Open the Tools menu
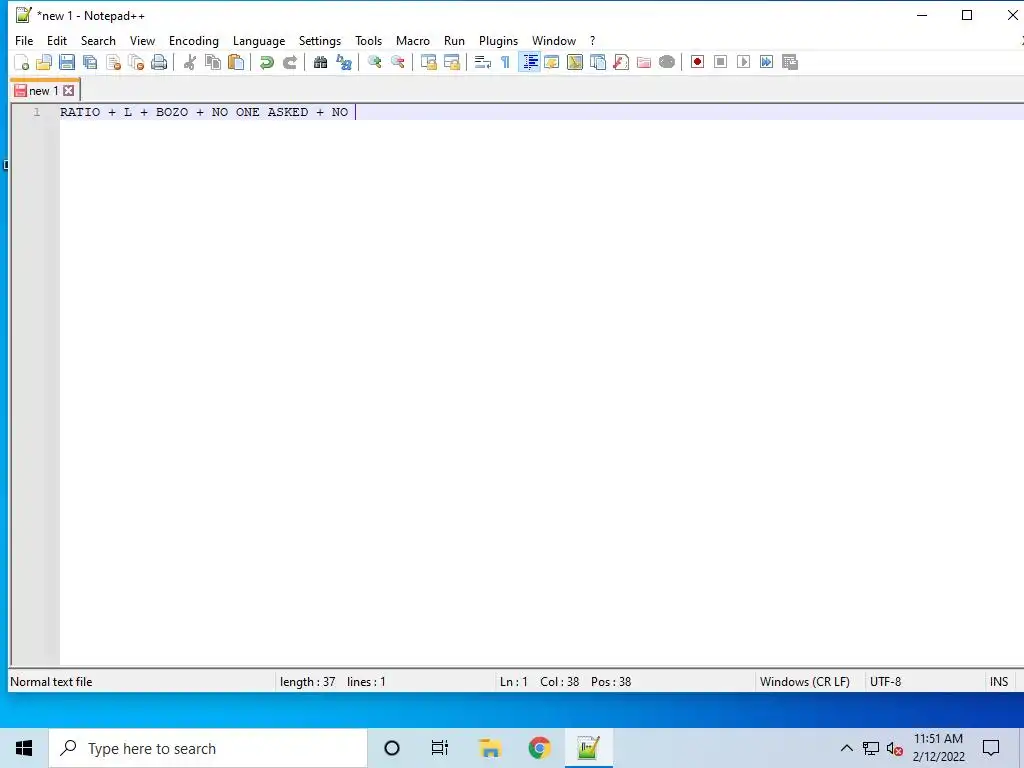Screen dimensions: 1024x768 [x=368, y=40]
